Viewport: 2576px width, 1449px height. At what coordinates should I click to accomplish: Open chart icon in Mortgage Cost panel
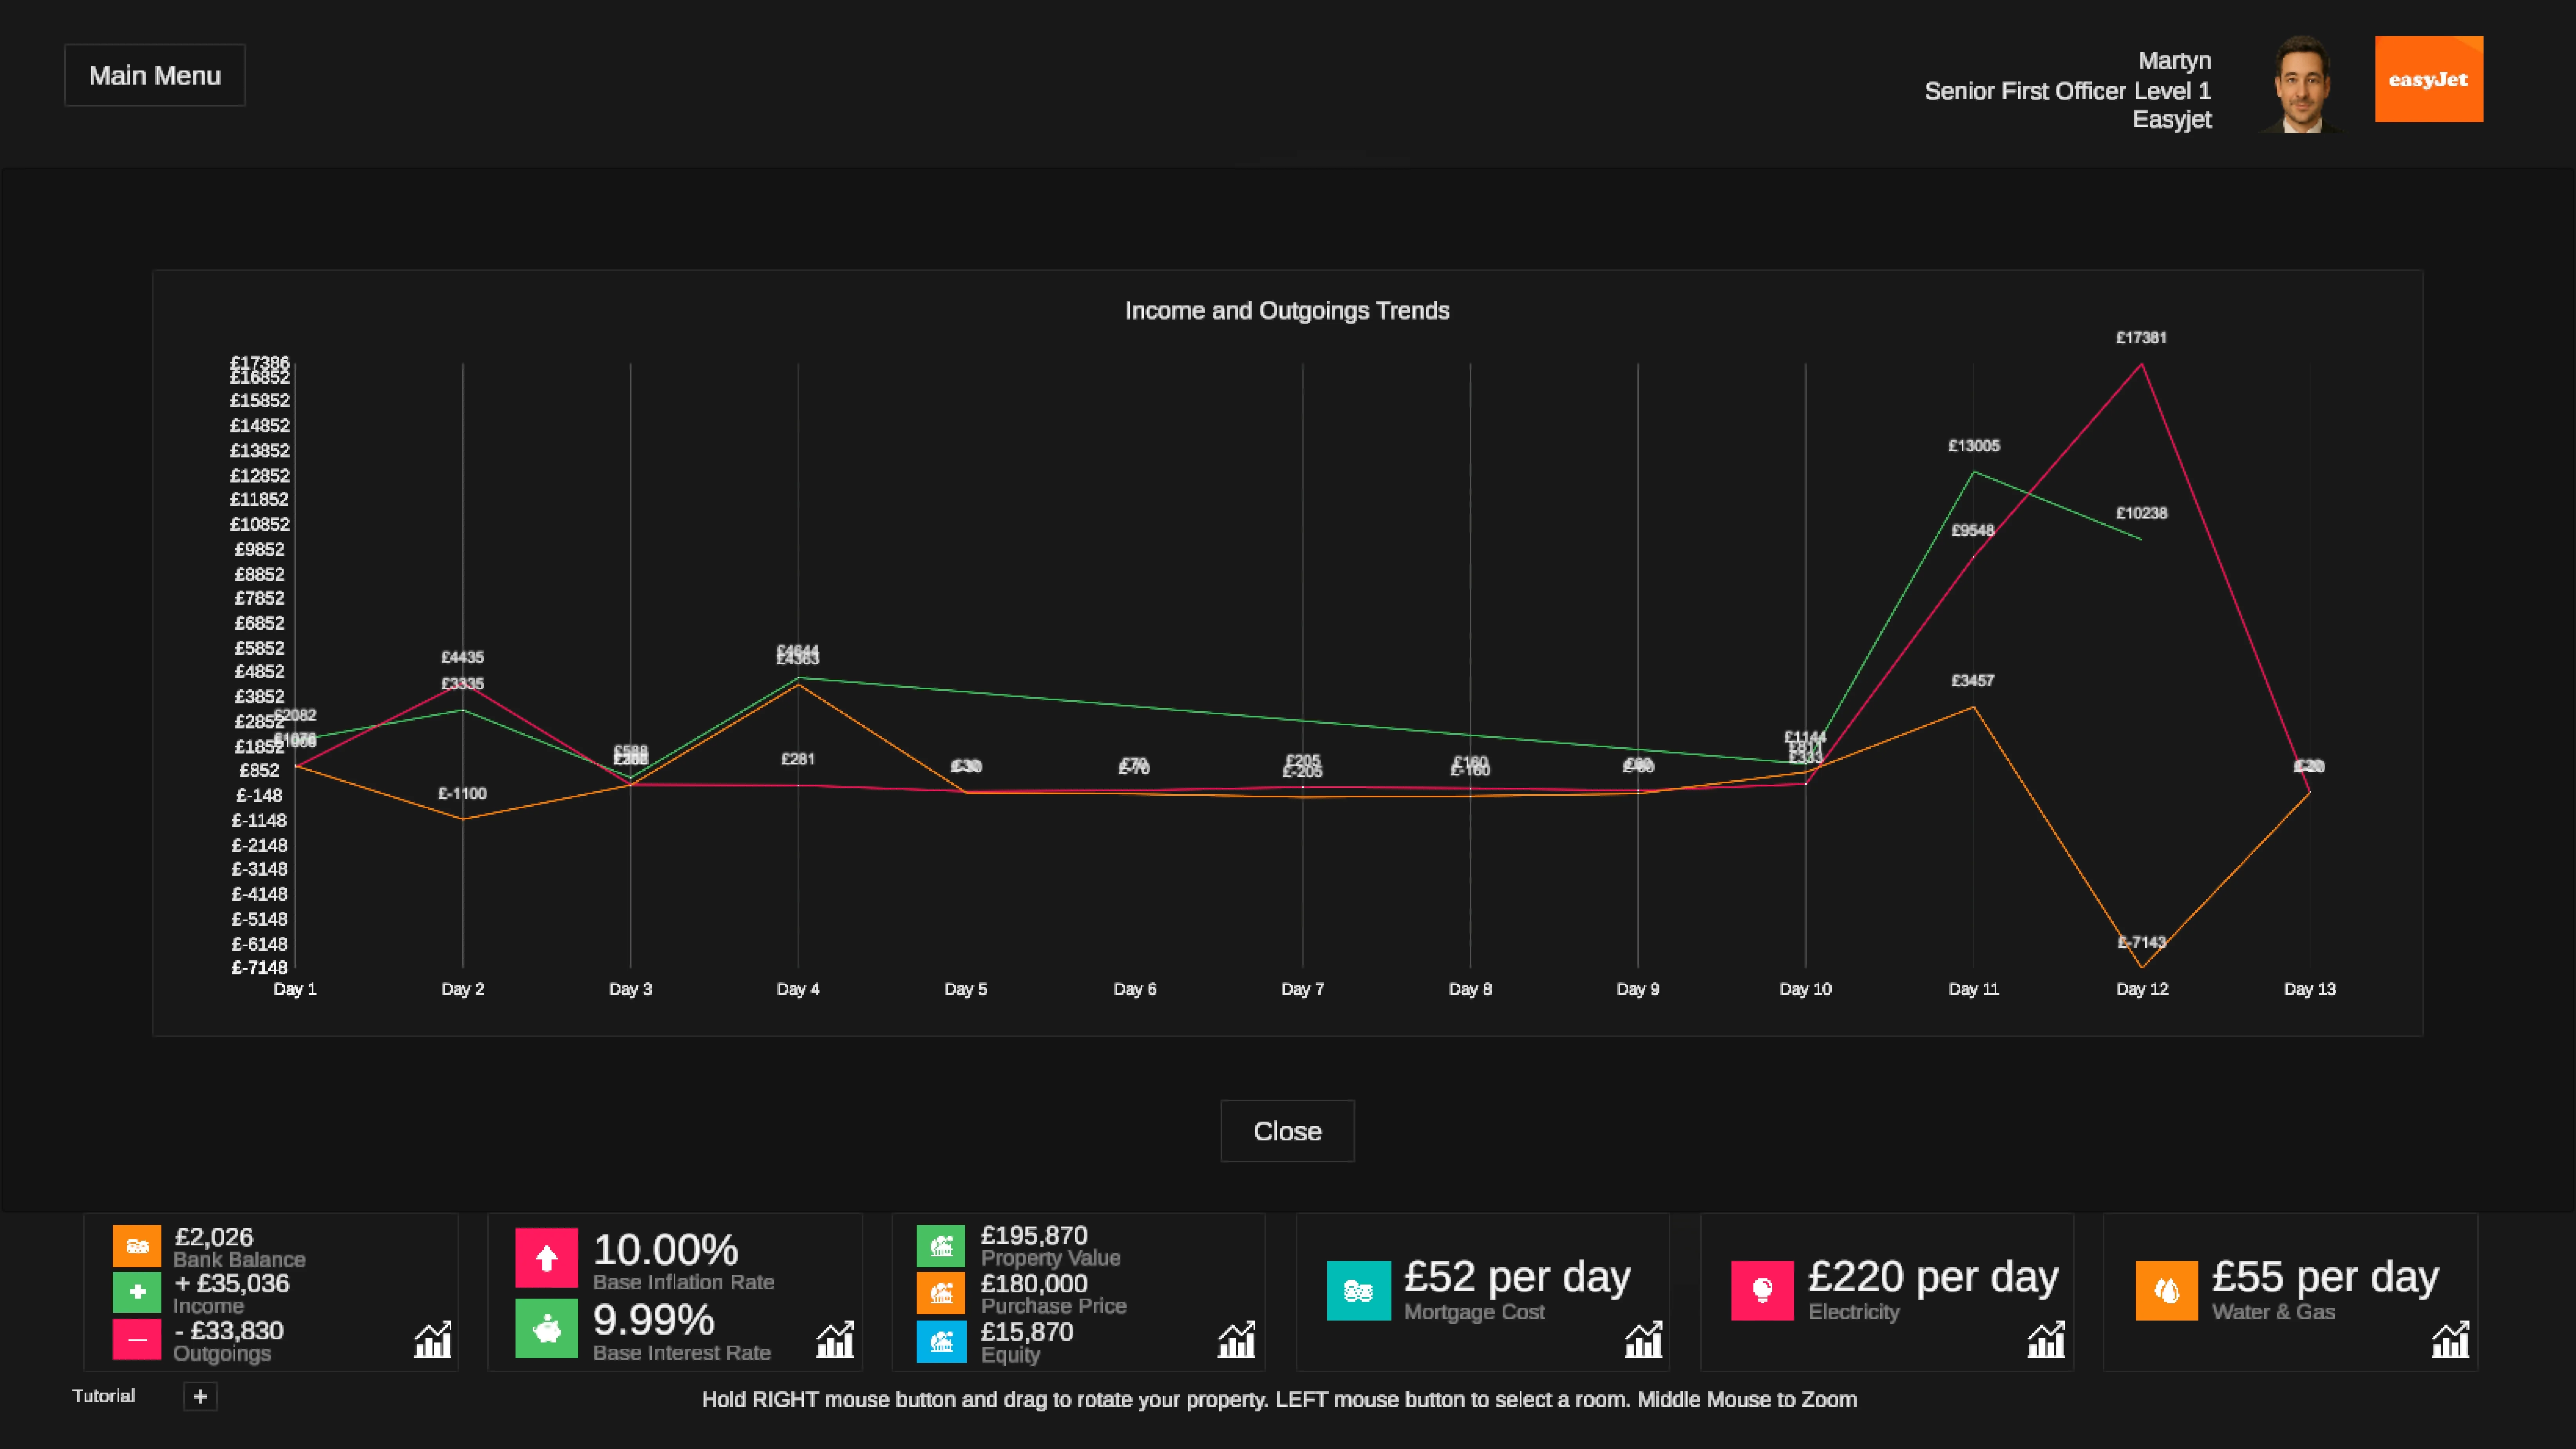click(x=1643, y=1339)
